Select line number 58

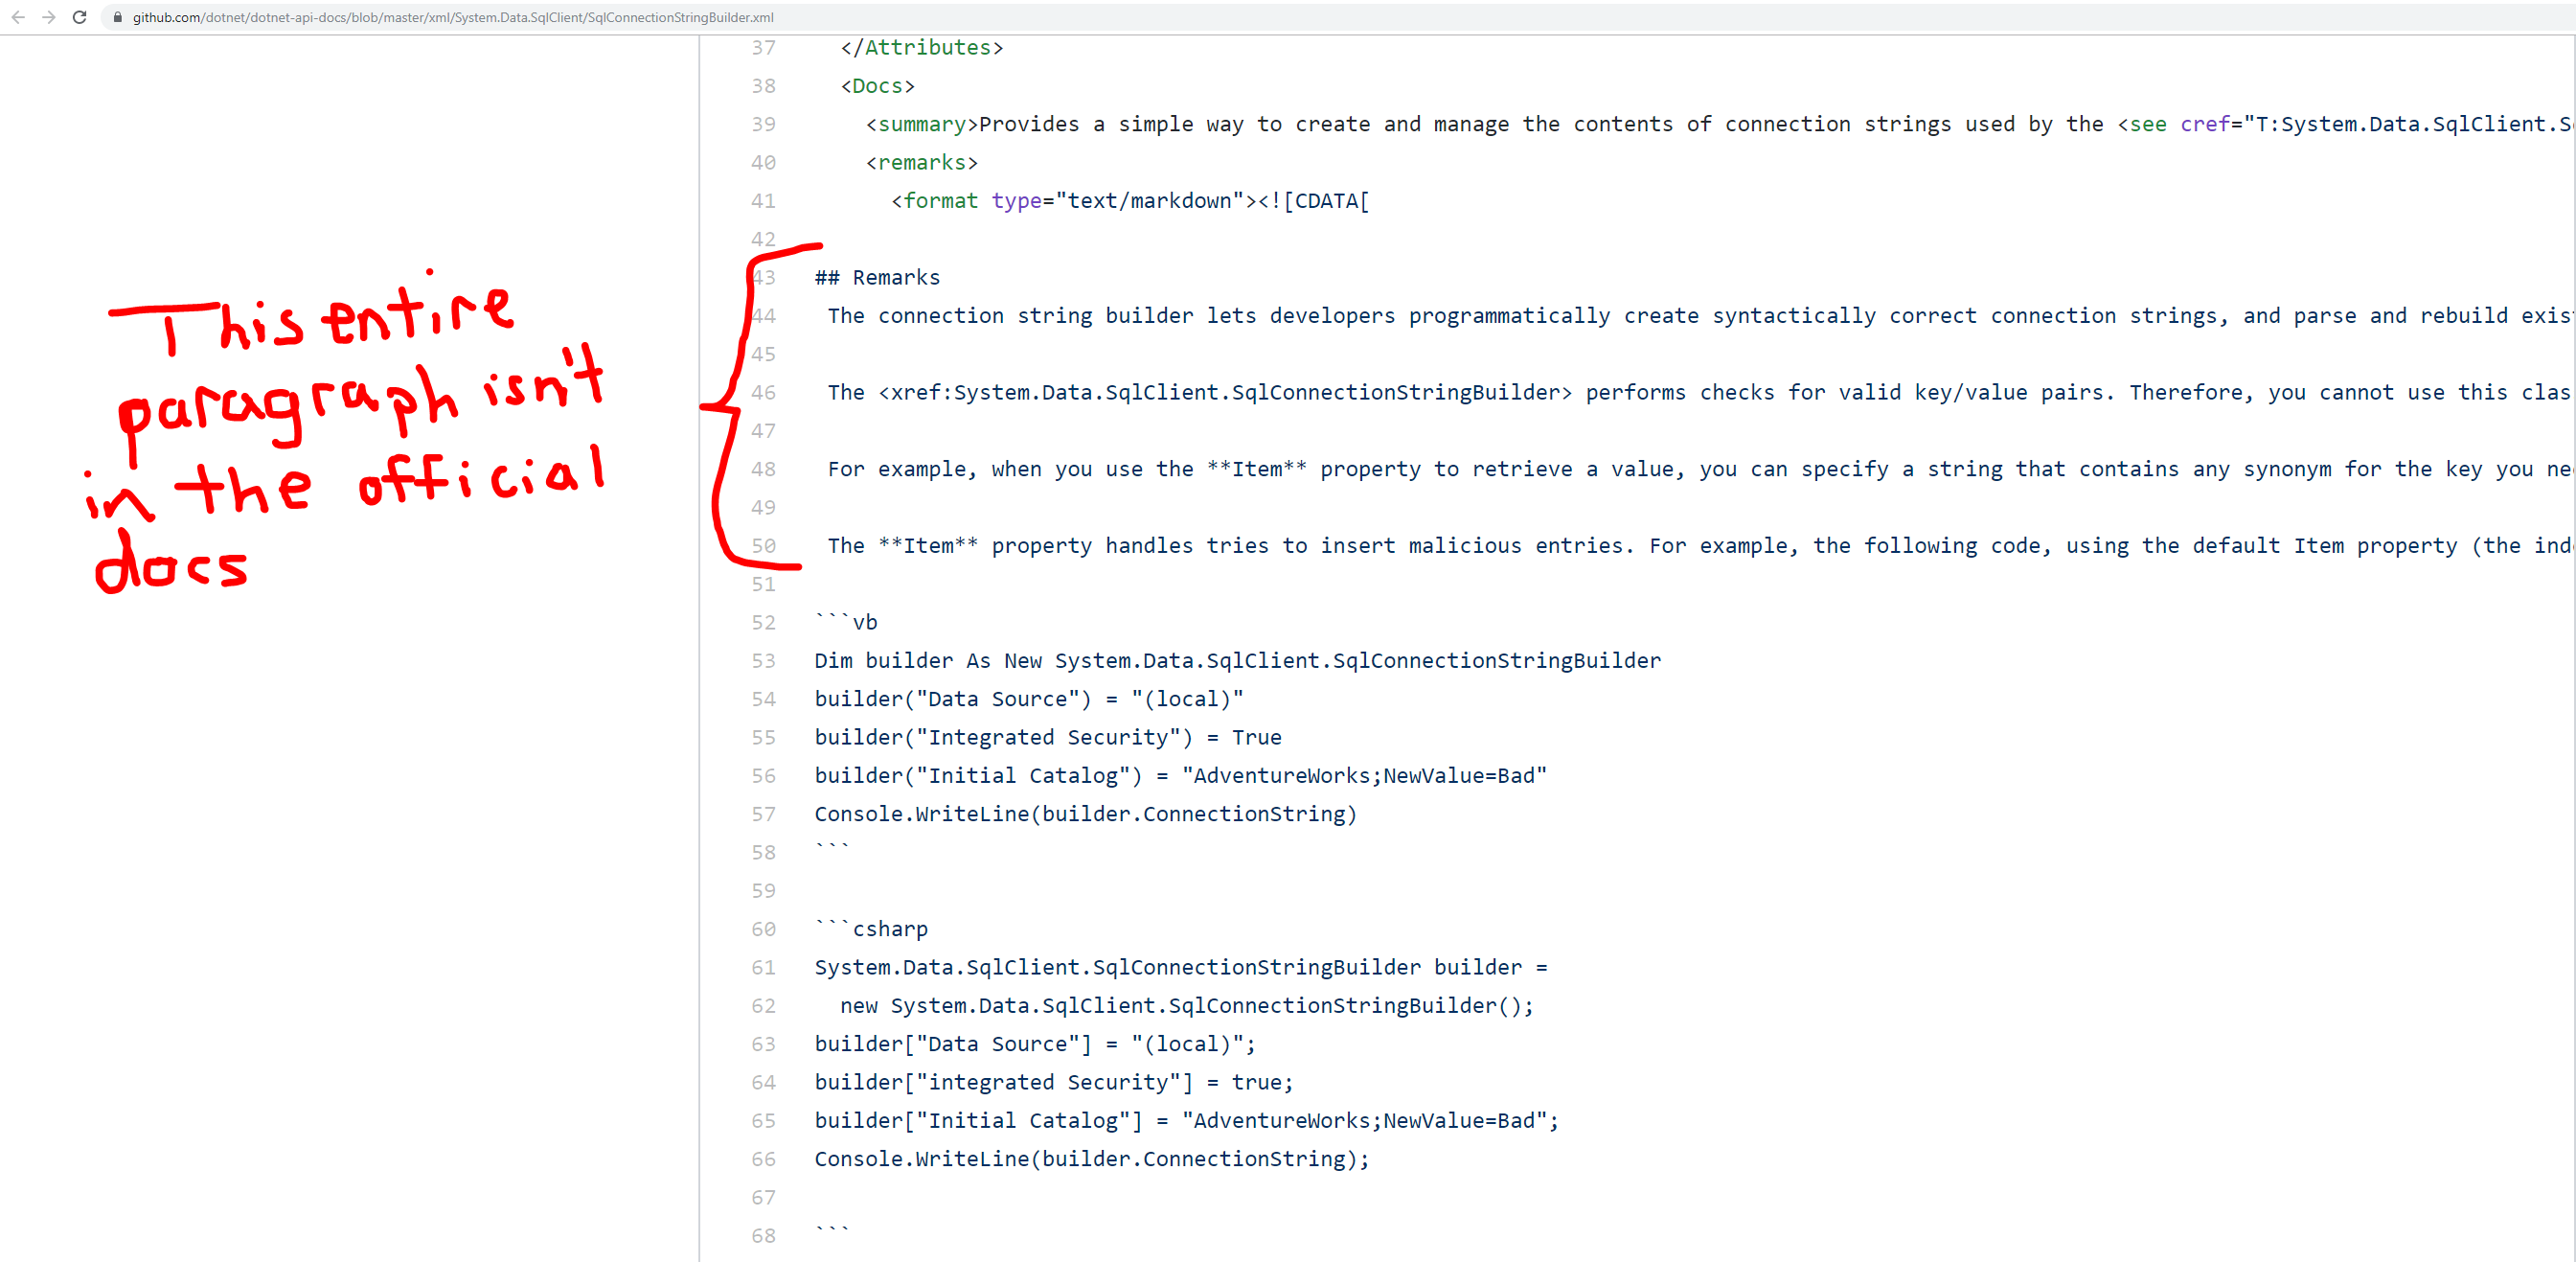point(764,852)
